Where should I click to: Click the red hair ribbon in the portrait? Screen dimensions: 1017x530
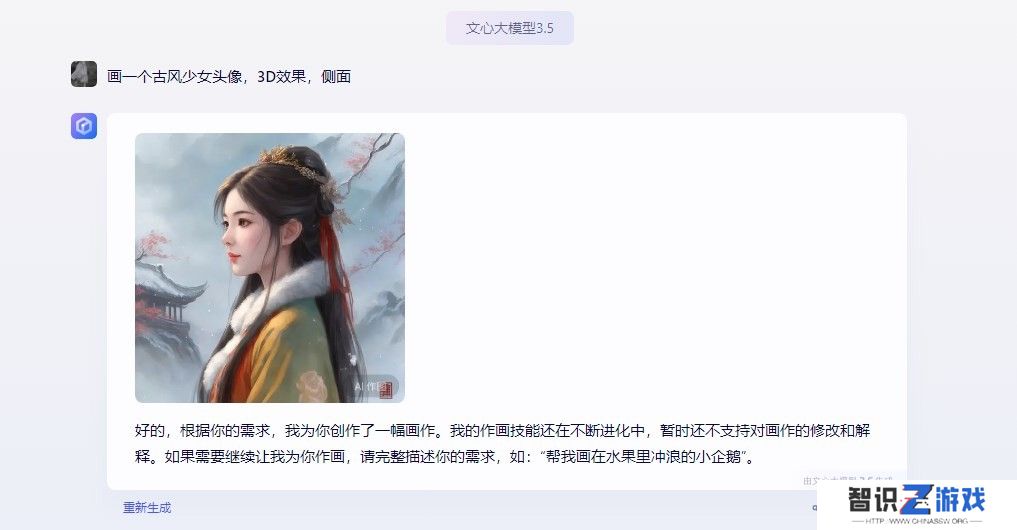pos(334,259)
